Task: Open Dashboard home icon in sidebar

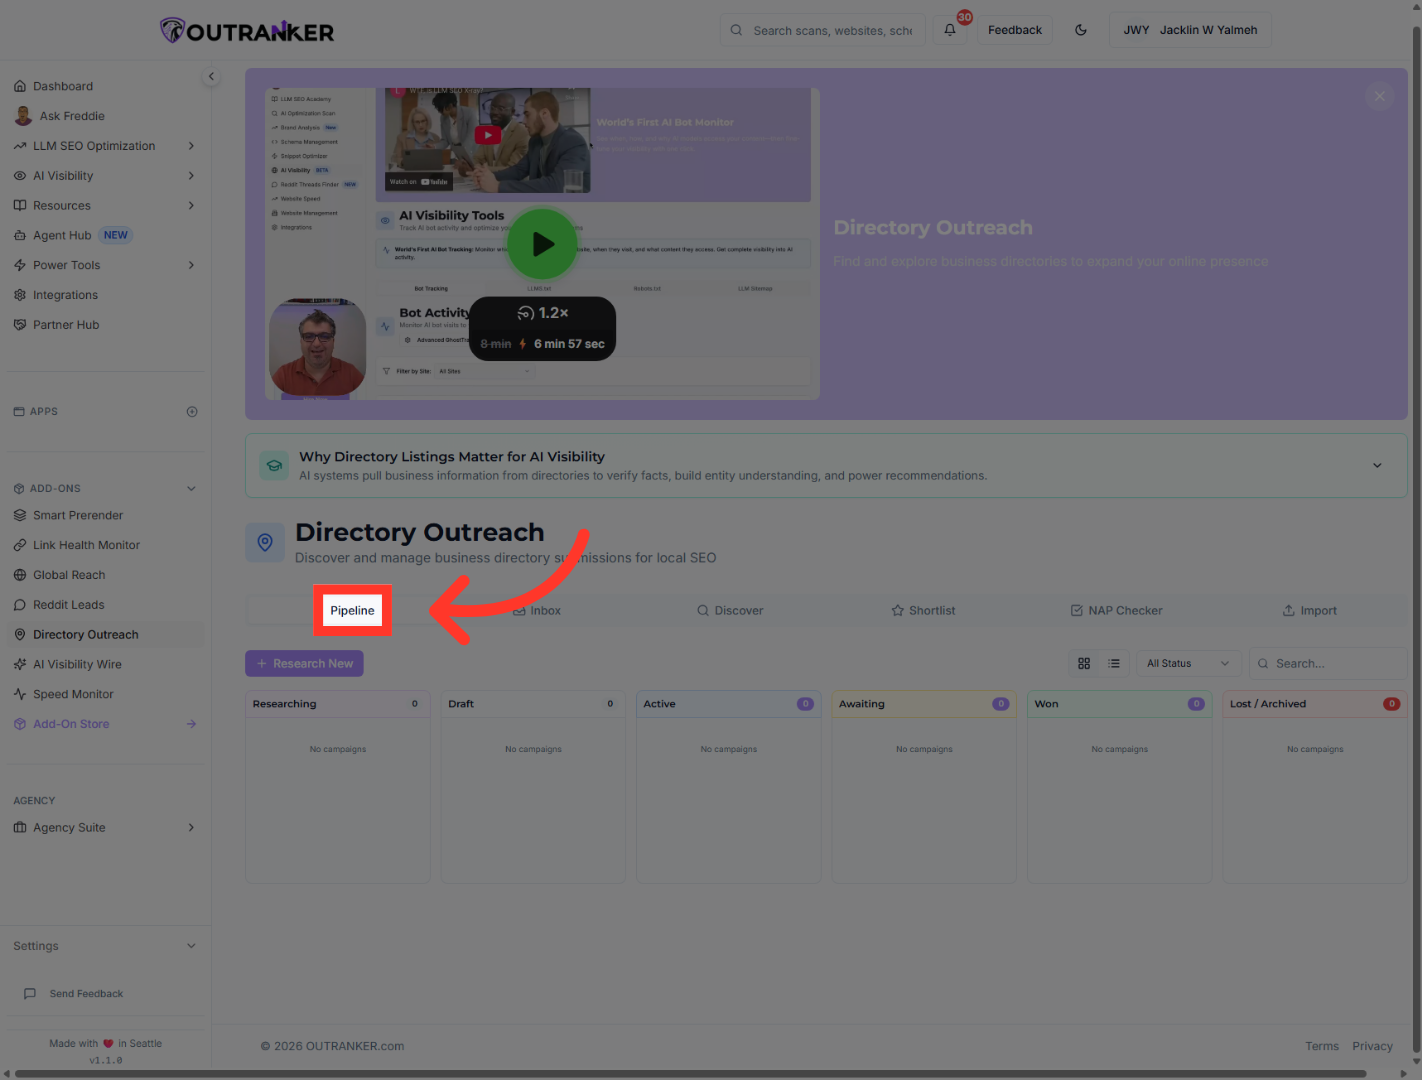Action: tap(20, 86)
